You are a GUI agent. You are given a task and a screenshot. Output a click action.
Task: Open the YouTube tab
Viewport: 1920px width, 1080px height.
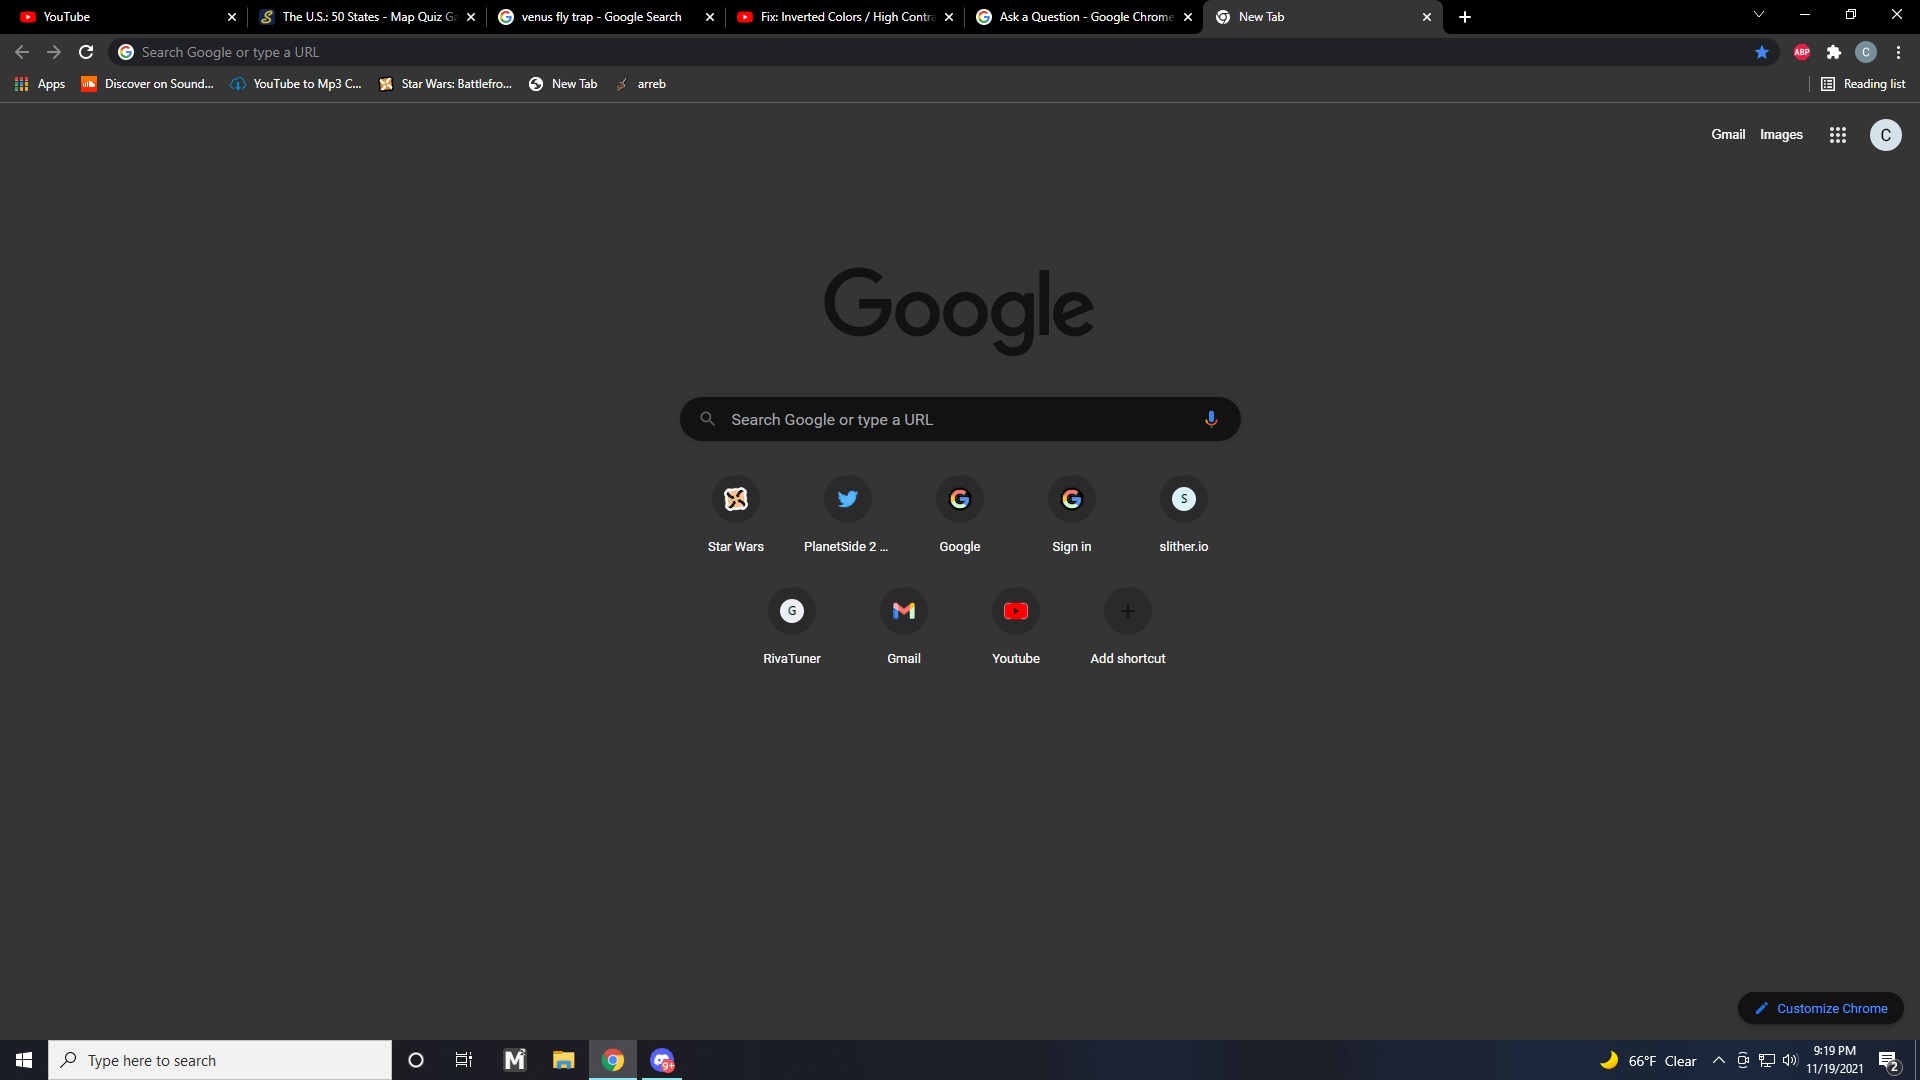119,16
